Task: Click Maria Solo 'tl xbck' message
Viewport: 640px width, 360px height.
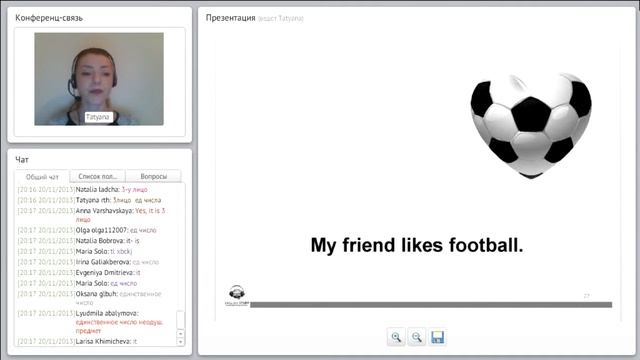Action: (x=75, y=251)
